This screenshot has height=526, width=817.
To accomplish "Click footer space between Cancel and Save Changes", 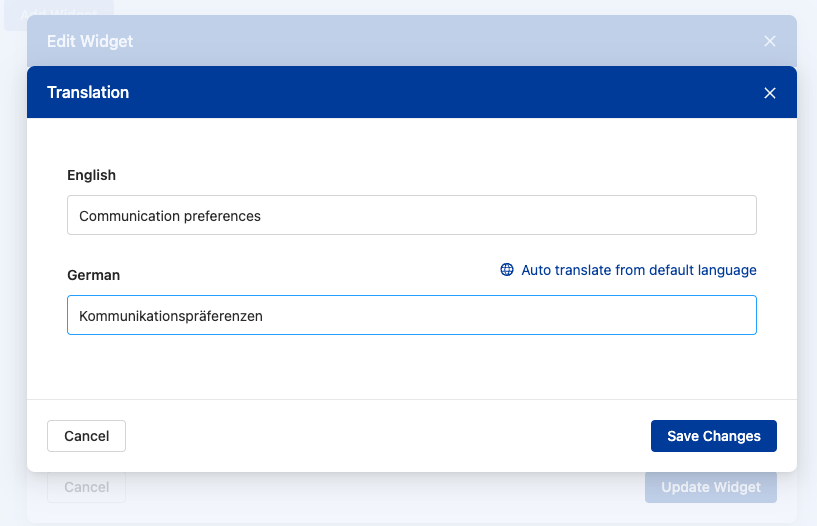I will [x=390, y=436].
